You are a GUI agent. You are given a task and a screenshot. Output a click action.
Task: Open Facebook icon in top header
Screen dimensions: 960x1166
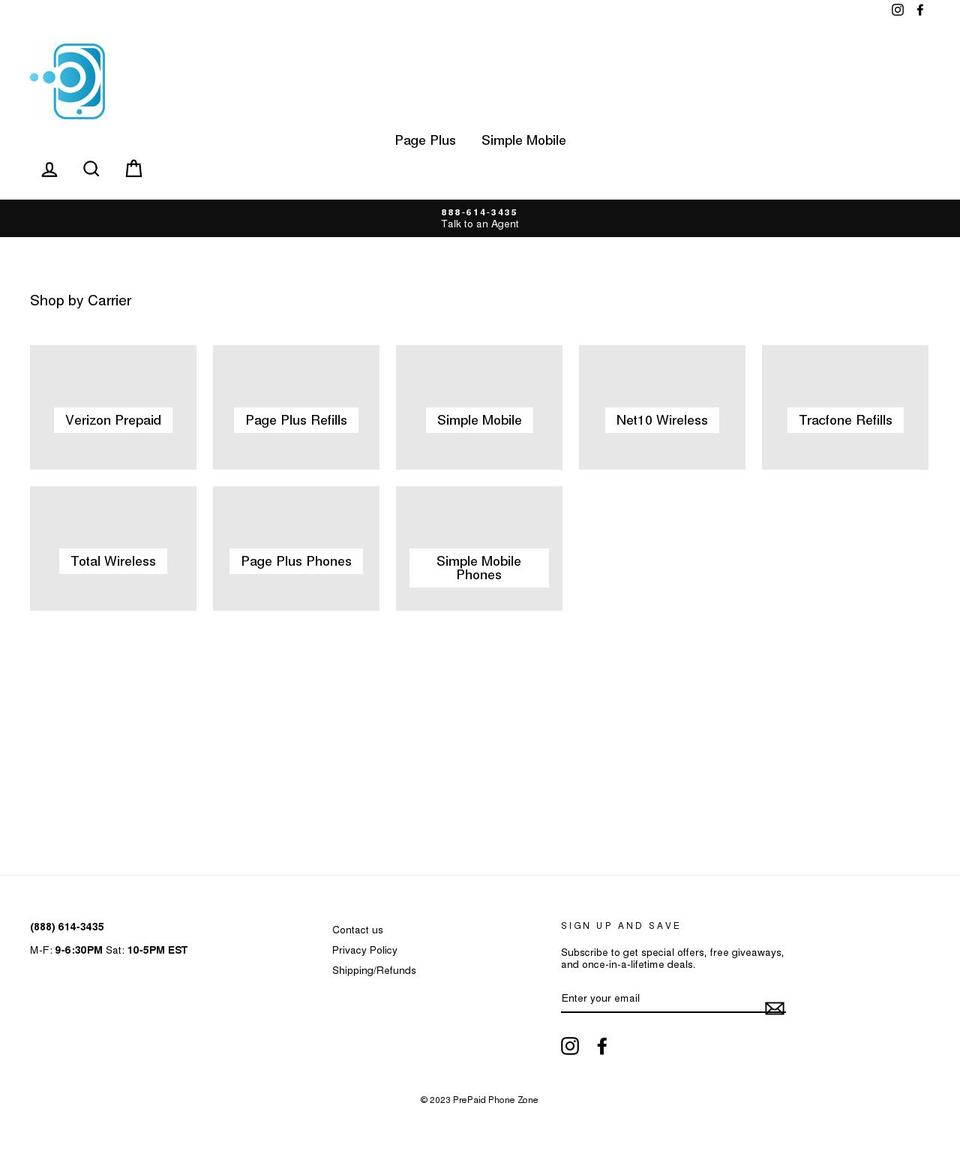(x=920, y=10)
